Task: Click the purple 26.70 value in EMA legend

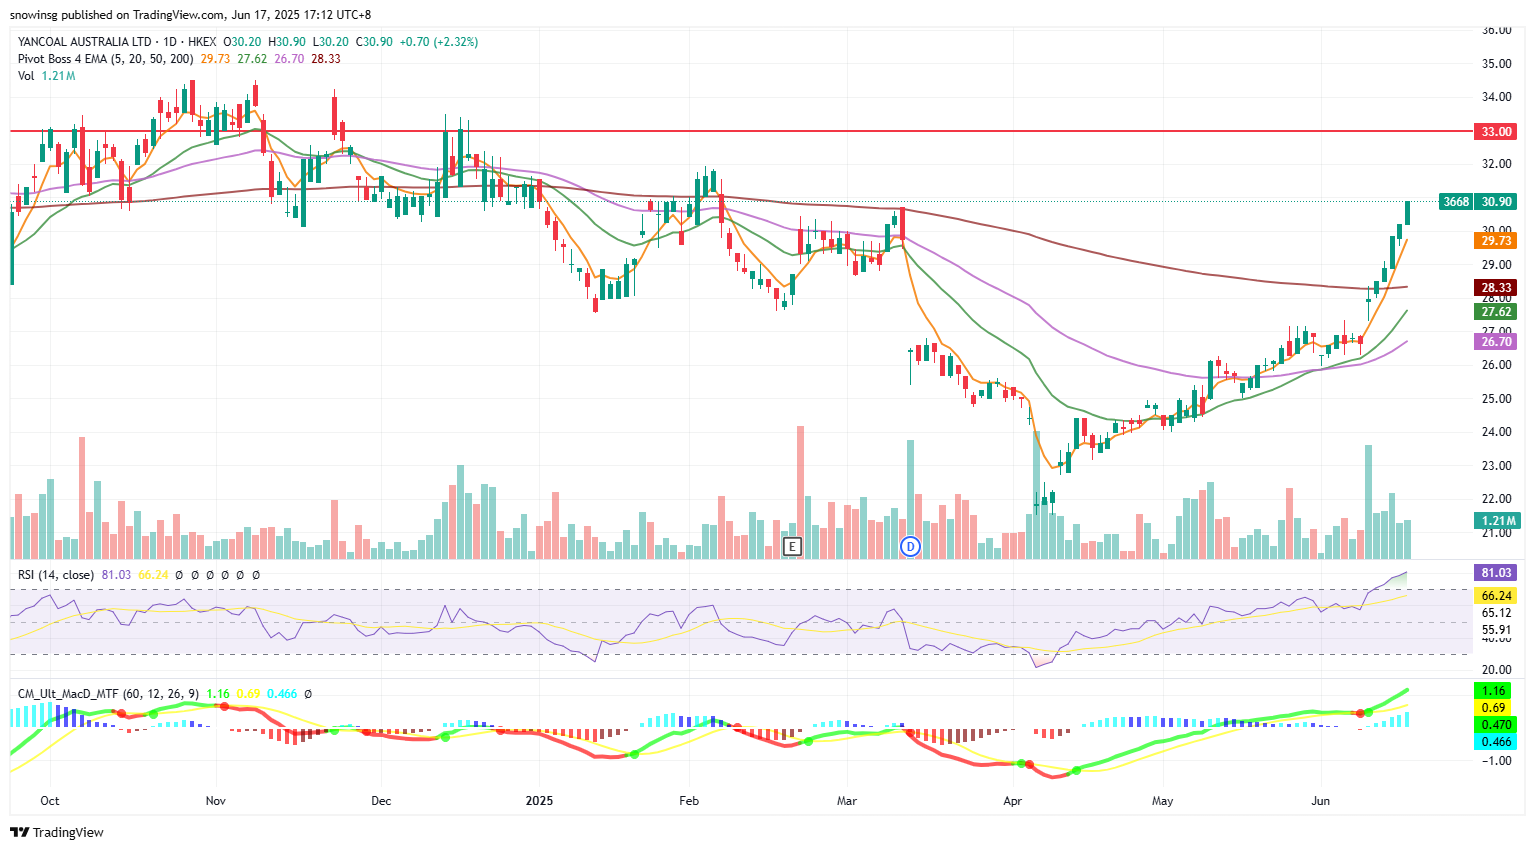Action: point(289,59)
